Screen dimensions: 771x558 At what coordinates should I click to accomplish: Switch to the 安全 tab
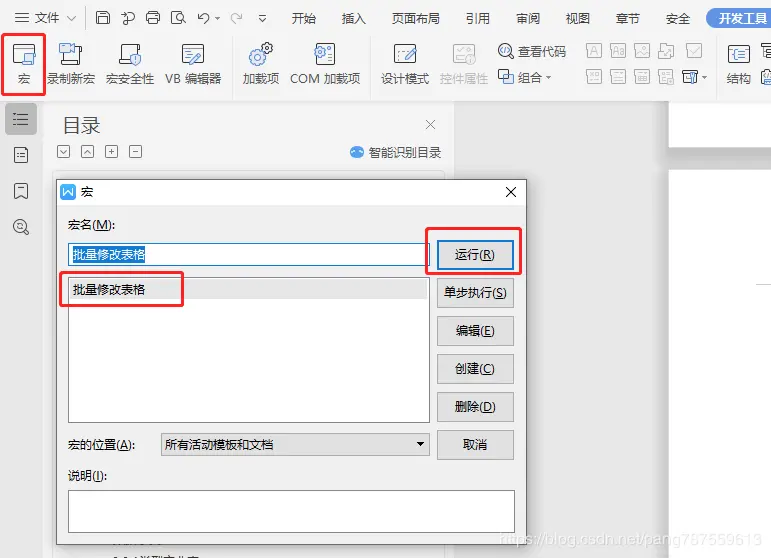tap(678, 18)
